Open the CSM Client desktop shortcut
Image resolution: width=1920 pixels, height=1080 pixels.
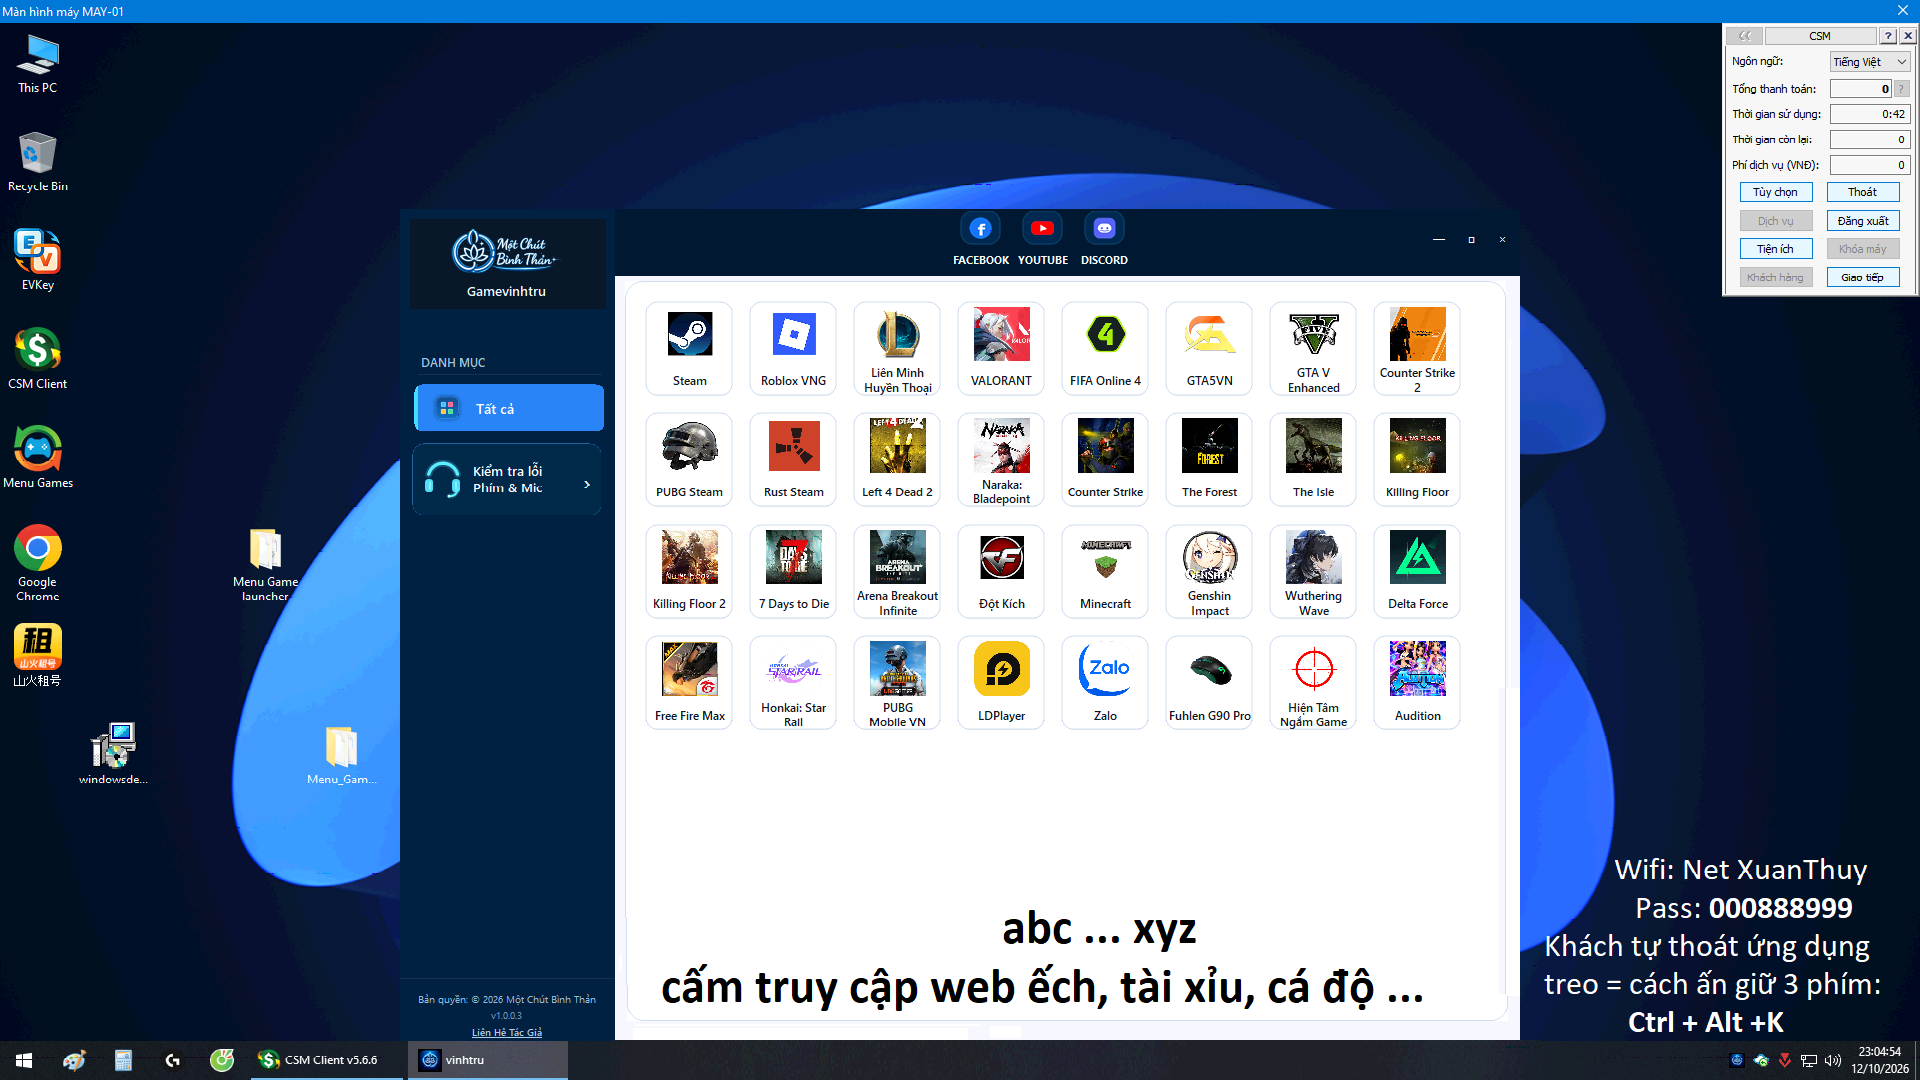coord(38,358)
